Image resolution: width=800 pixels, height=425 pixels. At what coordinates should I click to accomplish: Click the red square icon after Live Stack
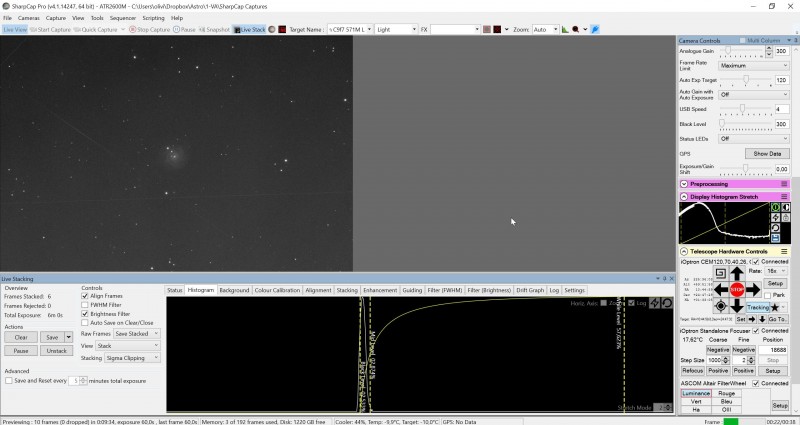[282, 30]
